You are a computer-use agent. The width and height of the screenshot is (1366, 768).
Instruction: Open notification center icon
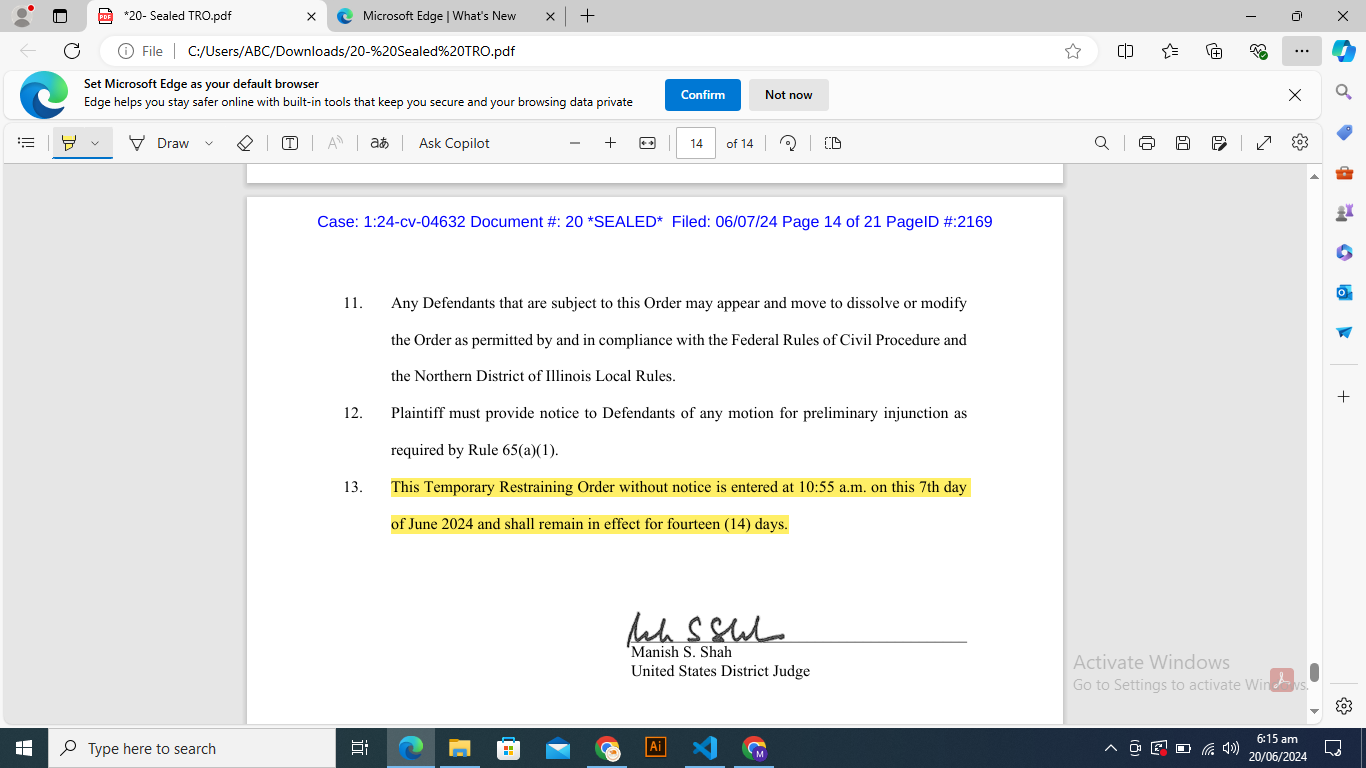click(1332, 748)
